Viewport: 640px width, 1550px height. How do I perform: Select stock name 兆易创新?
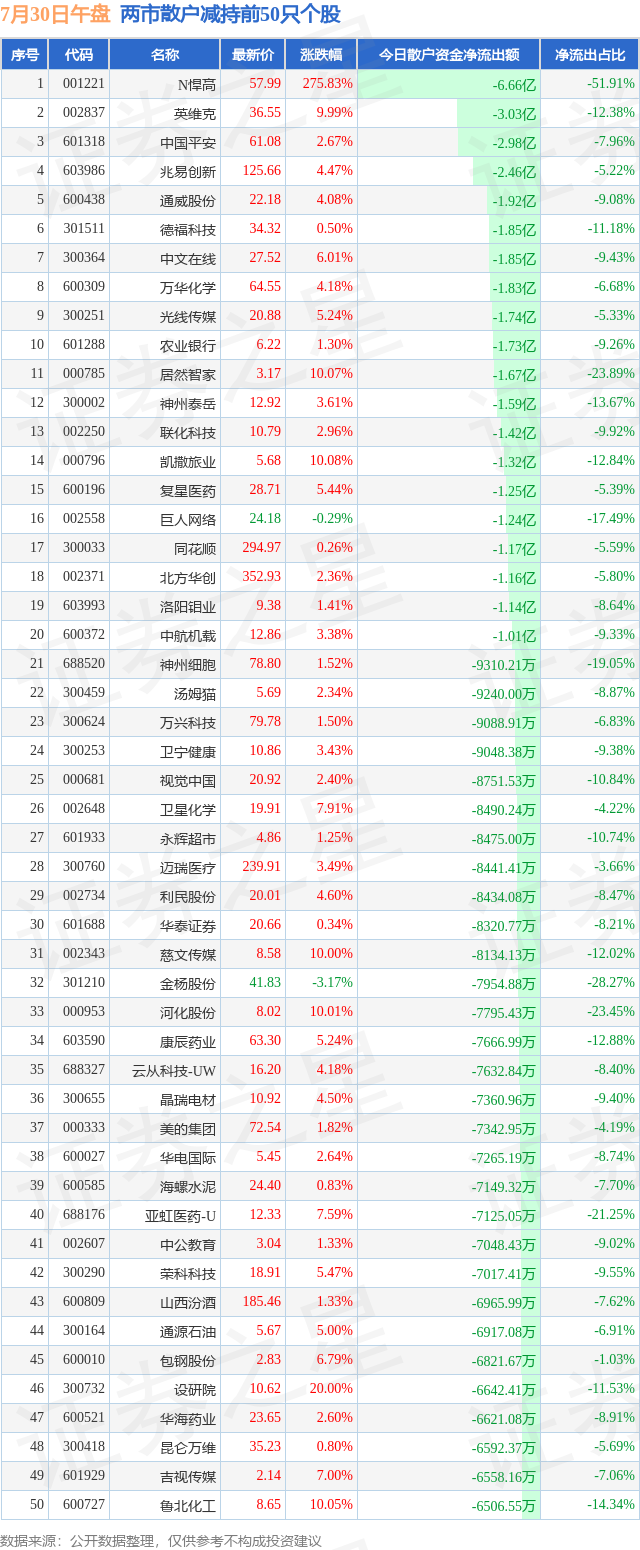pos(188,171)
